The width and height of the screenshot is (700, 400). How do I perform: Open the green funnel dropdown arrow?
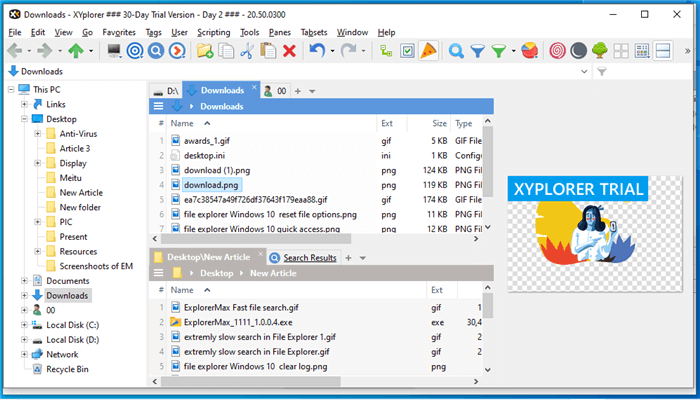coord(513,51)
